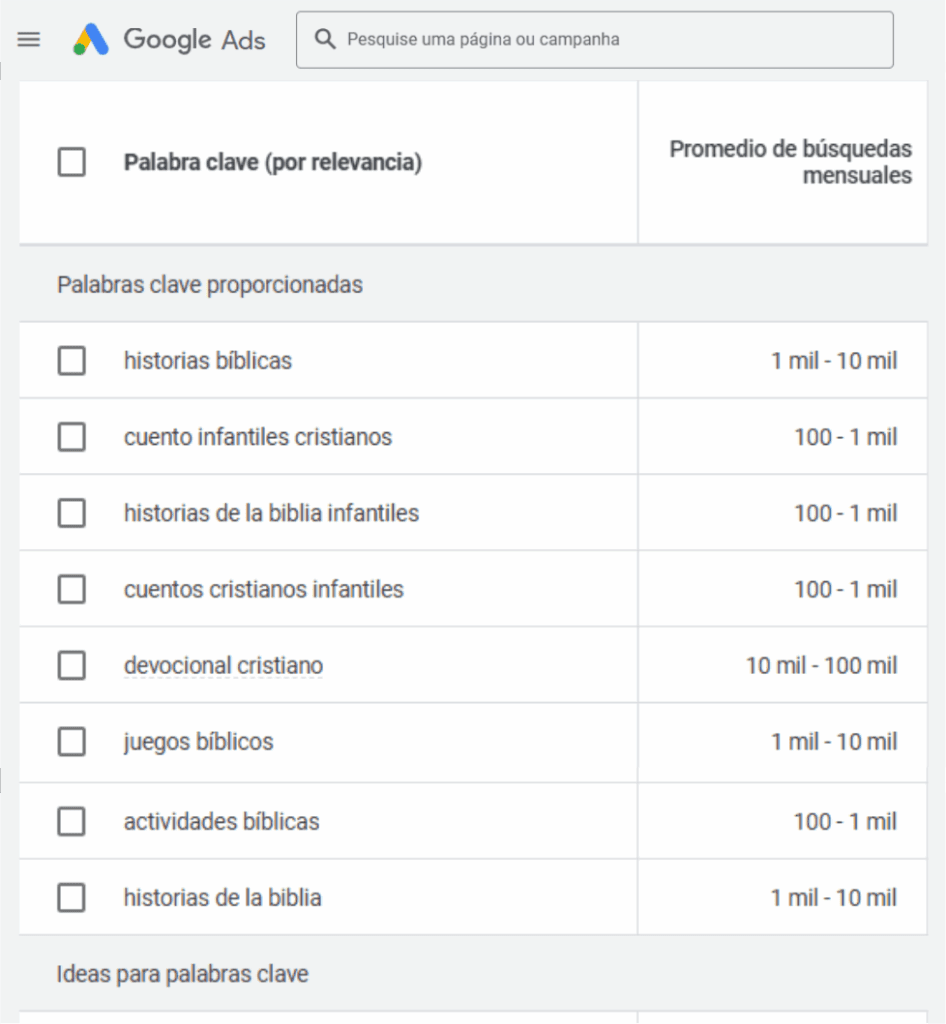Click the "historias bíblicas" keyword text

[208, 360]
